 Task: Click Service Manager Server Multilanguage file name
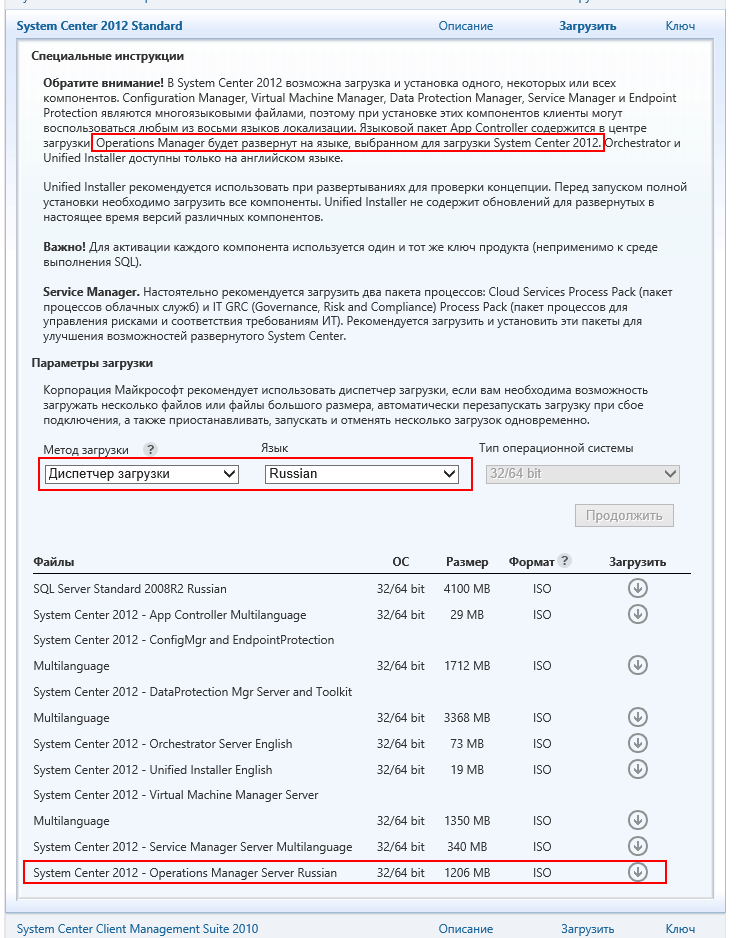[193, 847]
